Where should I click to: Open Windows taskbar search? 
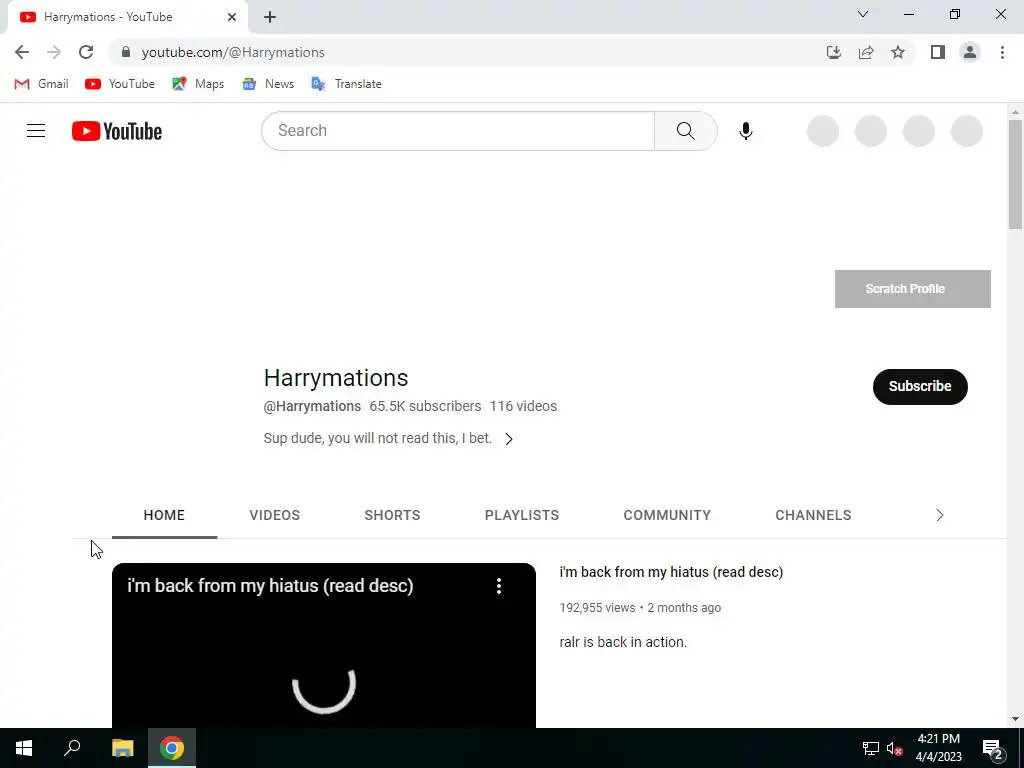[72, 748]
